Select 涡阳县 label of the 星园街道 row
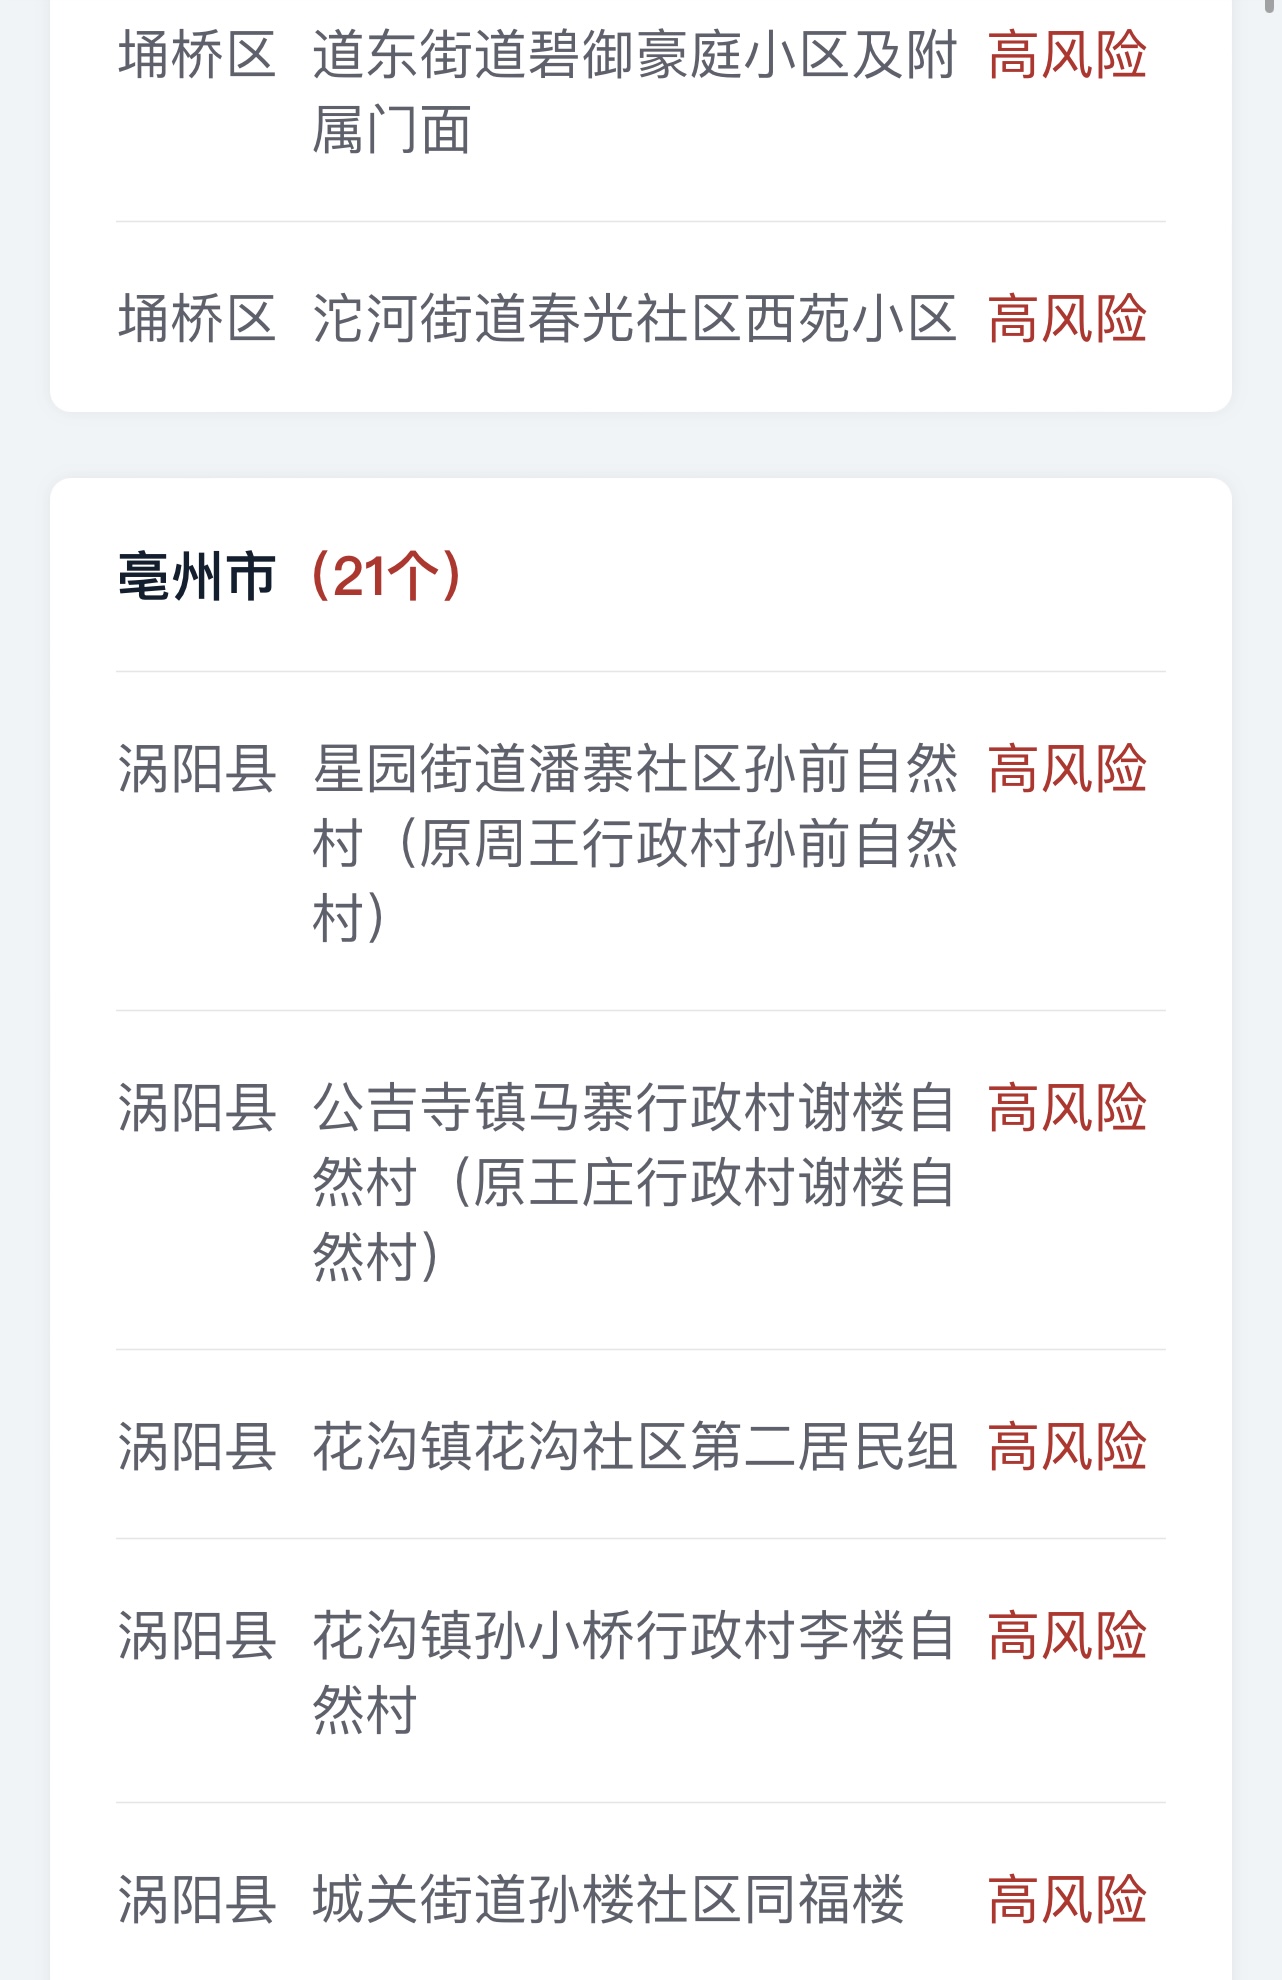The height and width of the screenshot is (1980, 1282). (x=197, y=768)
